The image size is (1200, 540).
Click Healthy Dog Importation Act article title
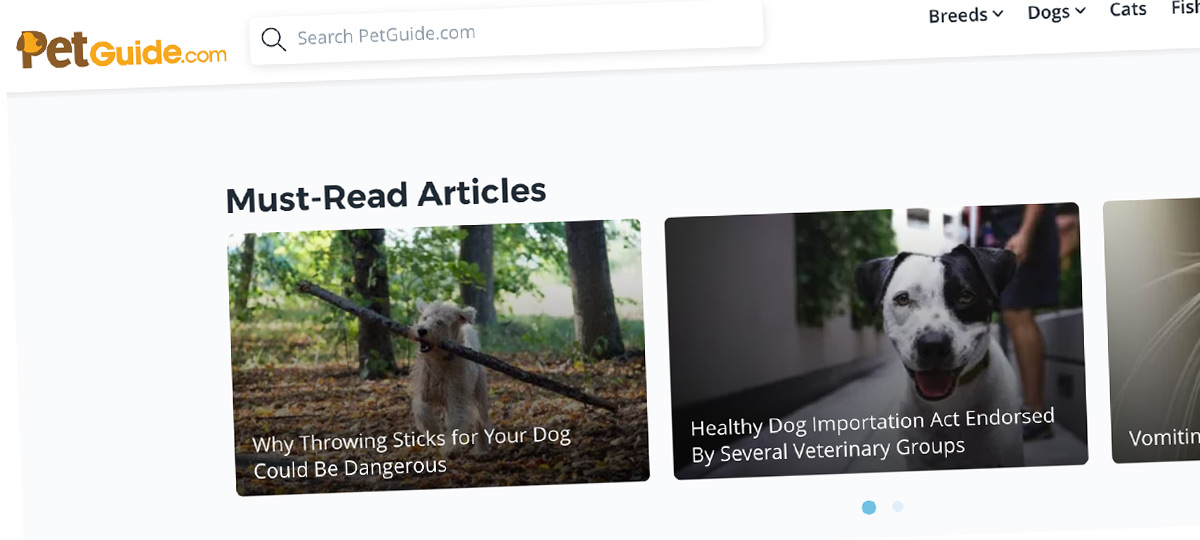click(x=872, y=435)
